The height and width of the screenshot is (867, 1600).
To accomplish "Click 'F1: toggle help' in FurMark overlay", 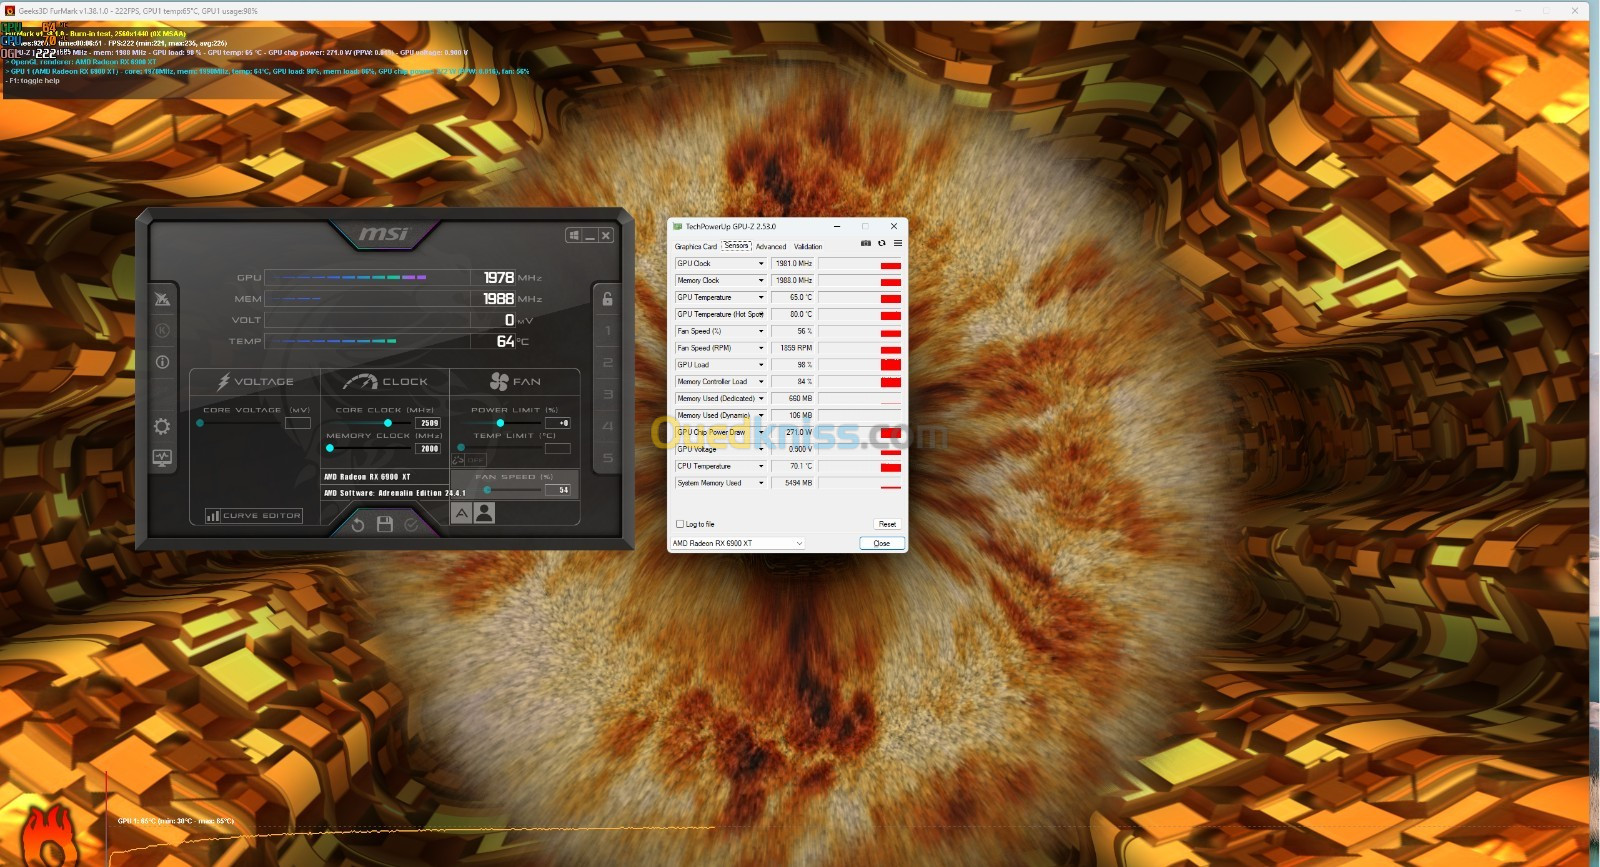I will click(x=33, y=81).
